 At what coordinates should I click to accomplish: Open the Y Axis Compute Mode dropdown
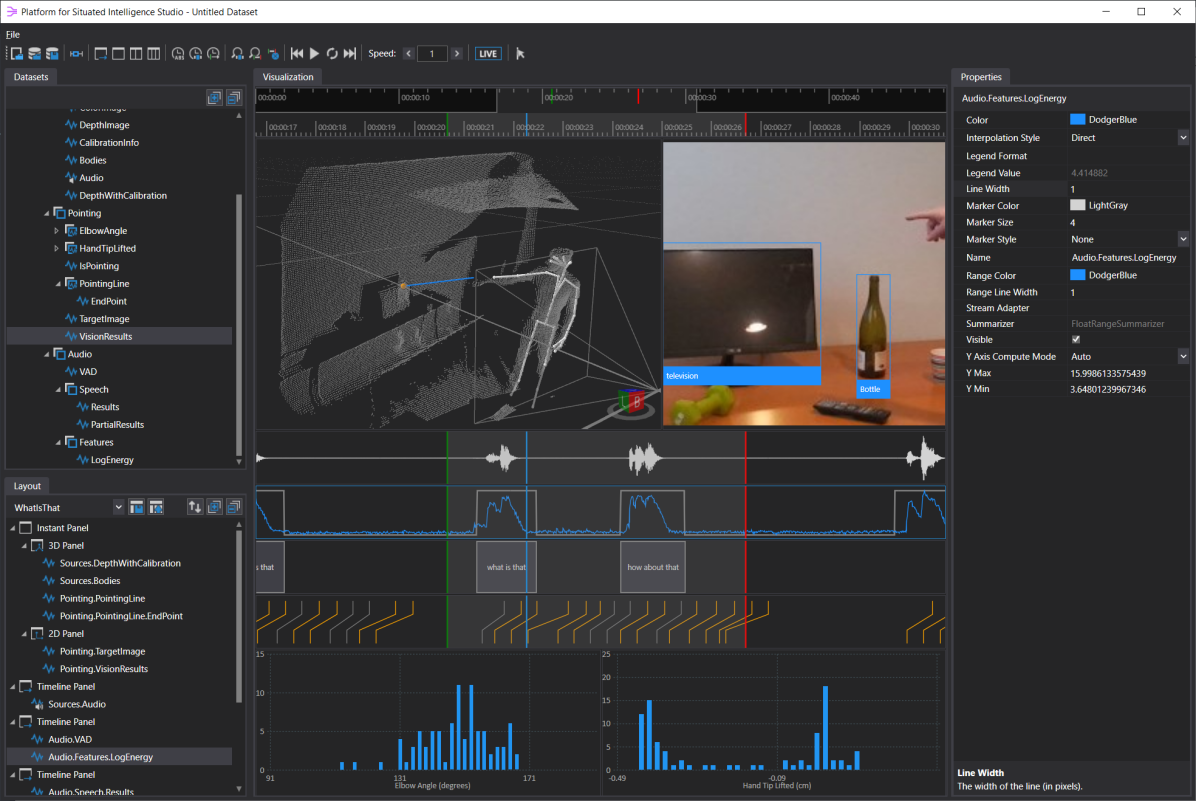click(x=1183, y=356)
